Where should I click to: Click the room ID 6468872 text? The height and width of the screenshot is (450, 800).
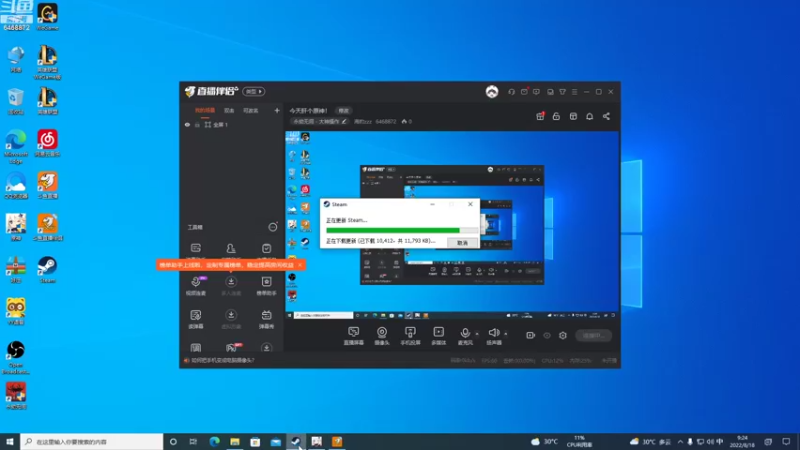(386, 121)
